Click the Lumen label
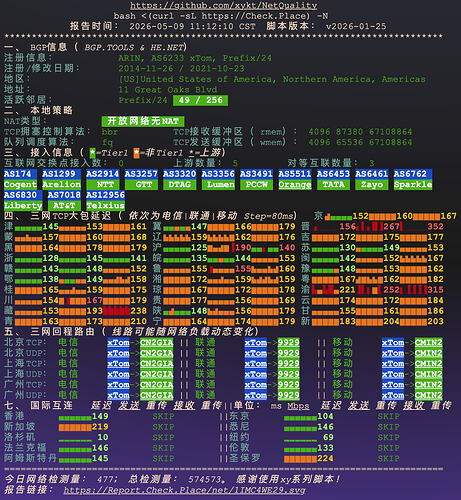Screen dimensions: 461x500 (x=218, y=184)
